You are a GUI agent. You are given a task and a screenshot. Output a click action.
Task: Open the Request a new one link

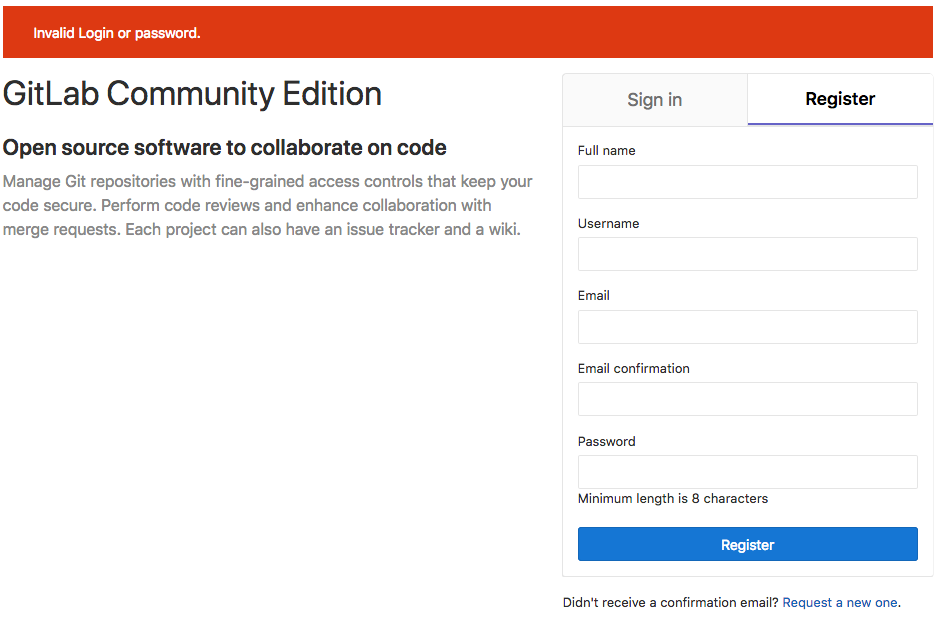click(x=840, y=603)
